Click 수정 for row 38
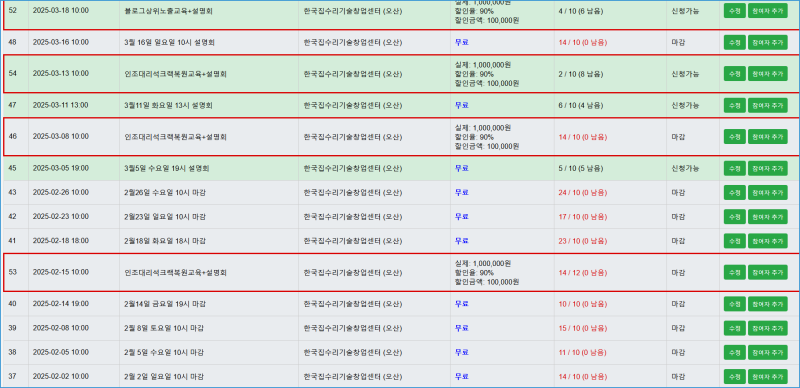This screenshot has width=800, height=388. coord(735,352)
